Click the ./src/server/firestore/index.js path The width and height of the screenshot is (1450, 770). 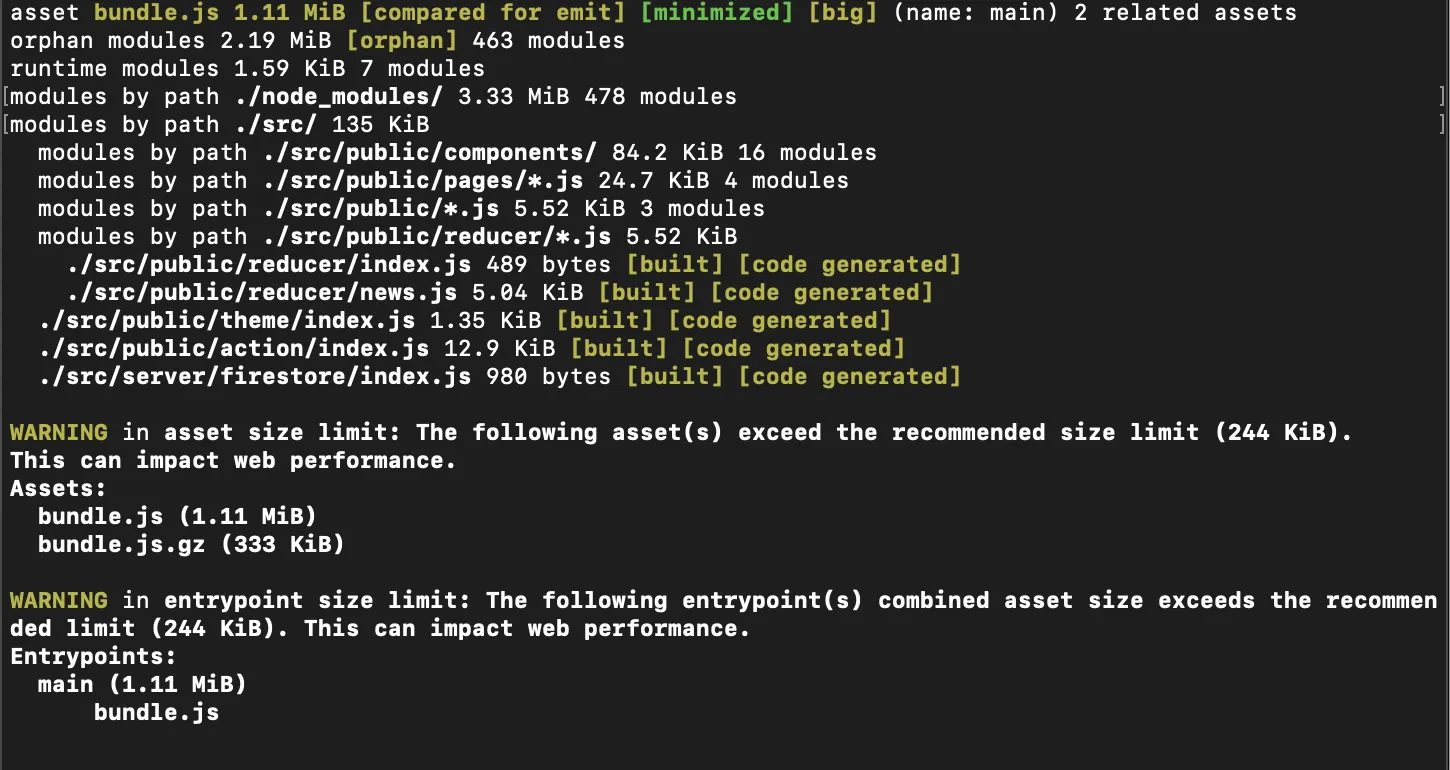(255, 377)
